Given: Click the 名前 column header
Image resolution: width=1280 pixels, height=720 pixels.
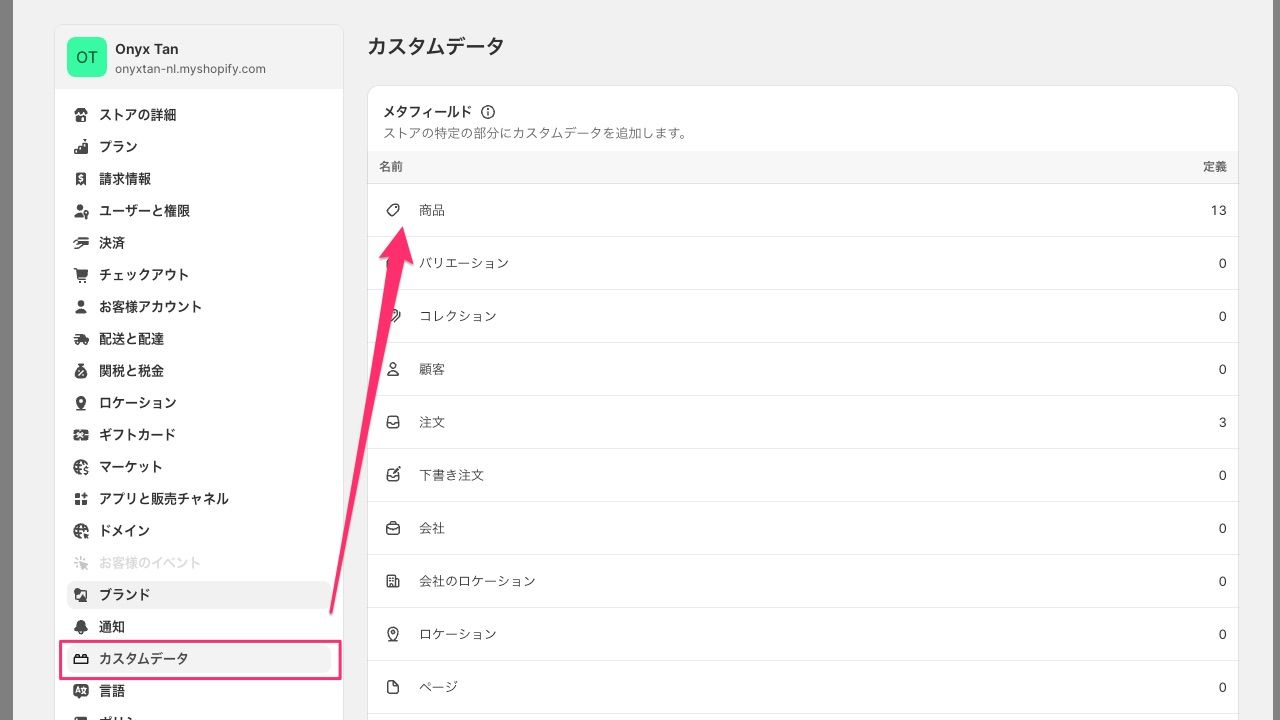Looking at the screenshot, I should [x=391, y=167].
